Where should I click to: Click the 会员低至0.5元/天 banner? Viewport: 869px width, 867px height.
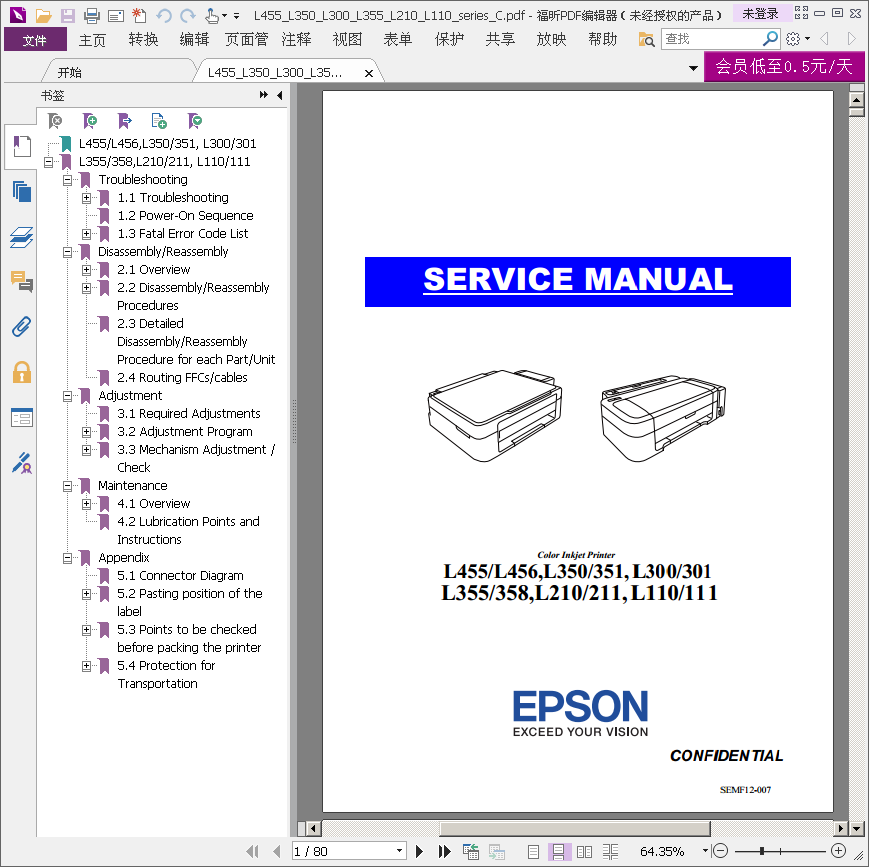click(784, 67)
